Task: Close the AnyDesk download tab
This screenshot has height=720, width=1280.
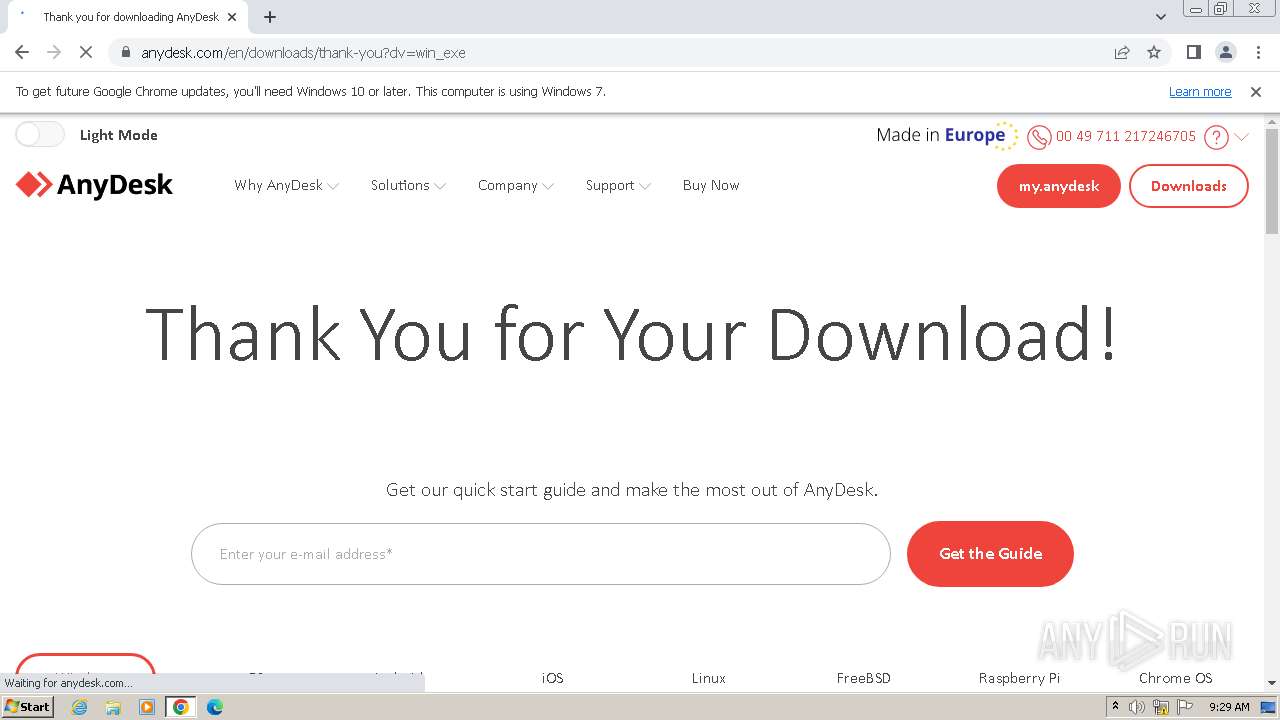Action: [x=234, y=17]
